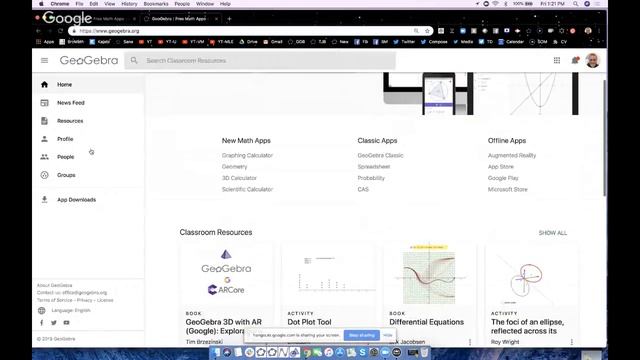Click the search magnifier icon
640x360 pixels.
(x=134, y=60)
